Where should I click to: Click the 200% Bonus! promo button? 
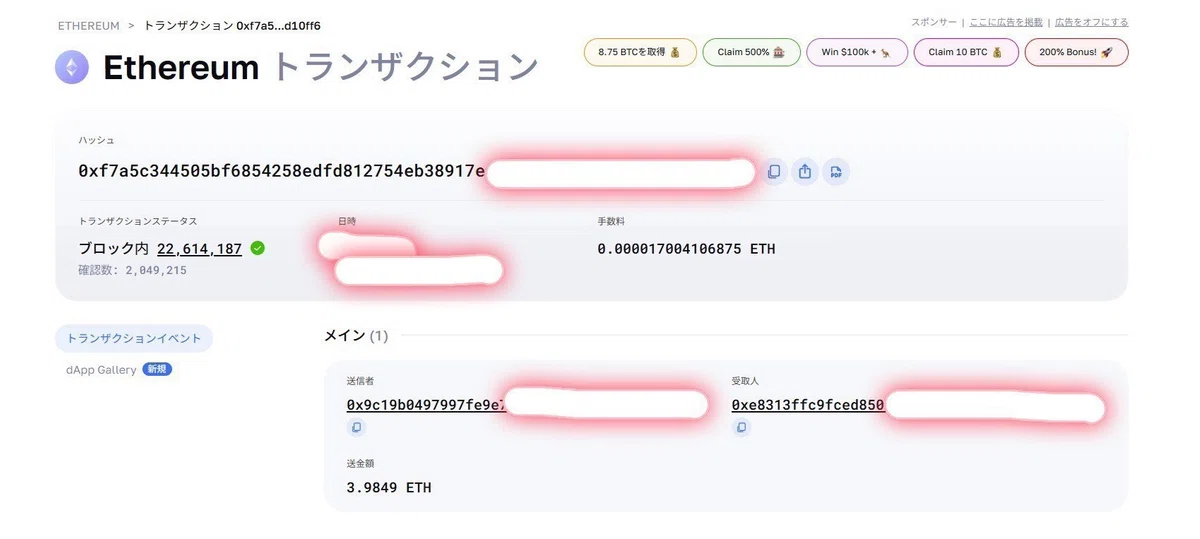point(1076,52)
